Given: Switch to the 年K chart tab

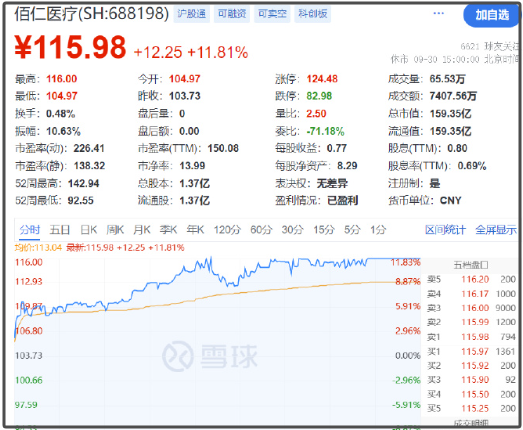Looking at the screenshot, I should click(195, 230).
